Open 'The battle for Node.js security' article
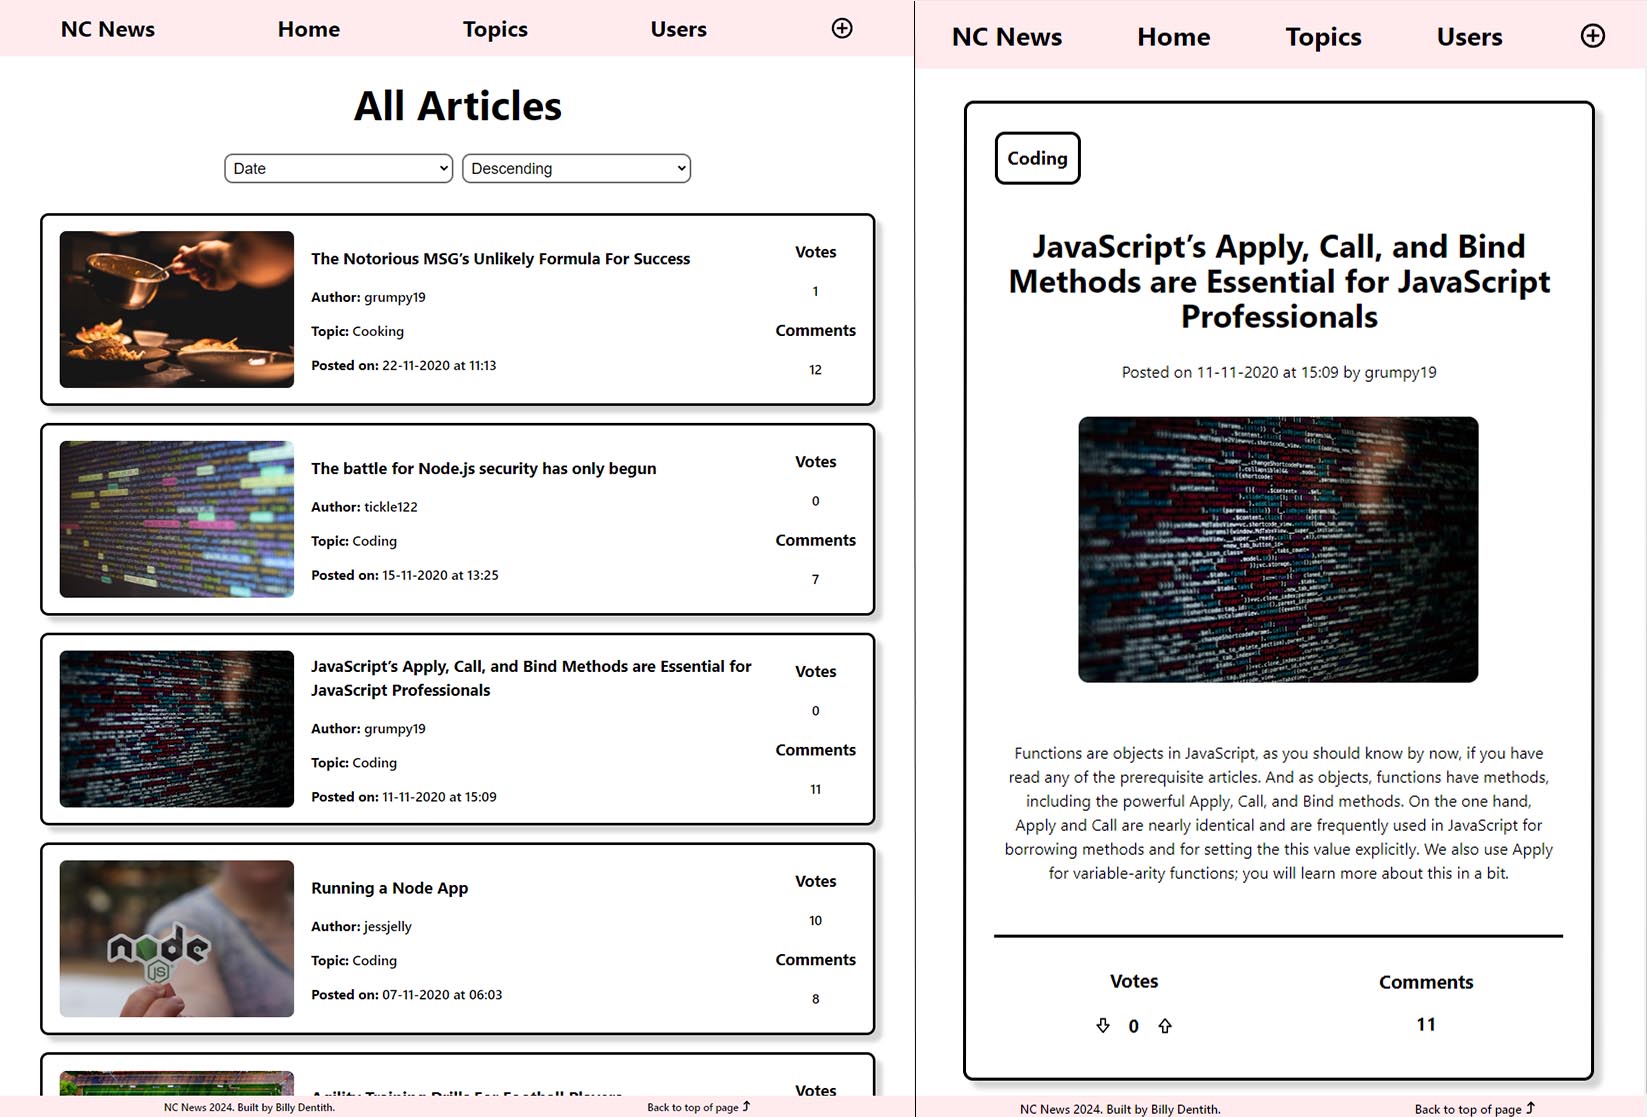Image resolution: width=1647 pixels, height=1117 pixels. click(483, 468)
